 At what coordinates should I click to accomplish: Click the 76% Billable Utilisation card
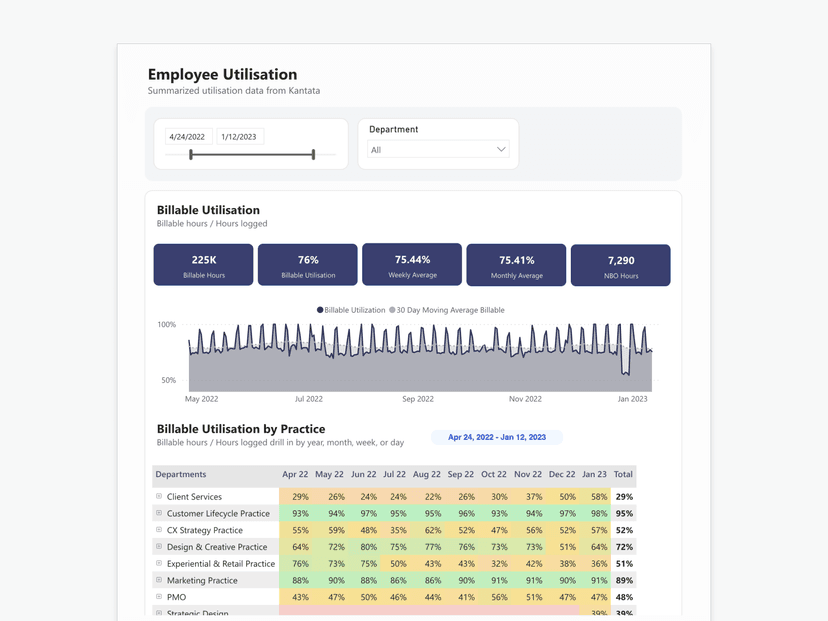[x=307, y=264]
